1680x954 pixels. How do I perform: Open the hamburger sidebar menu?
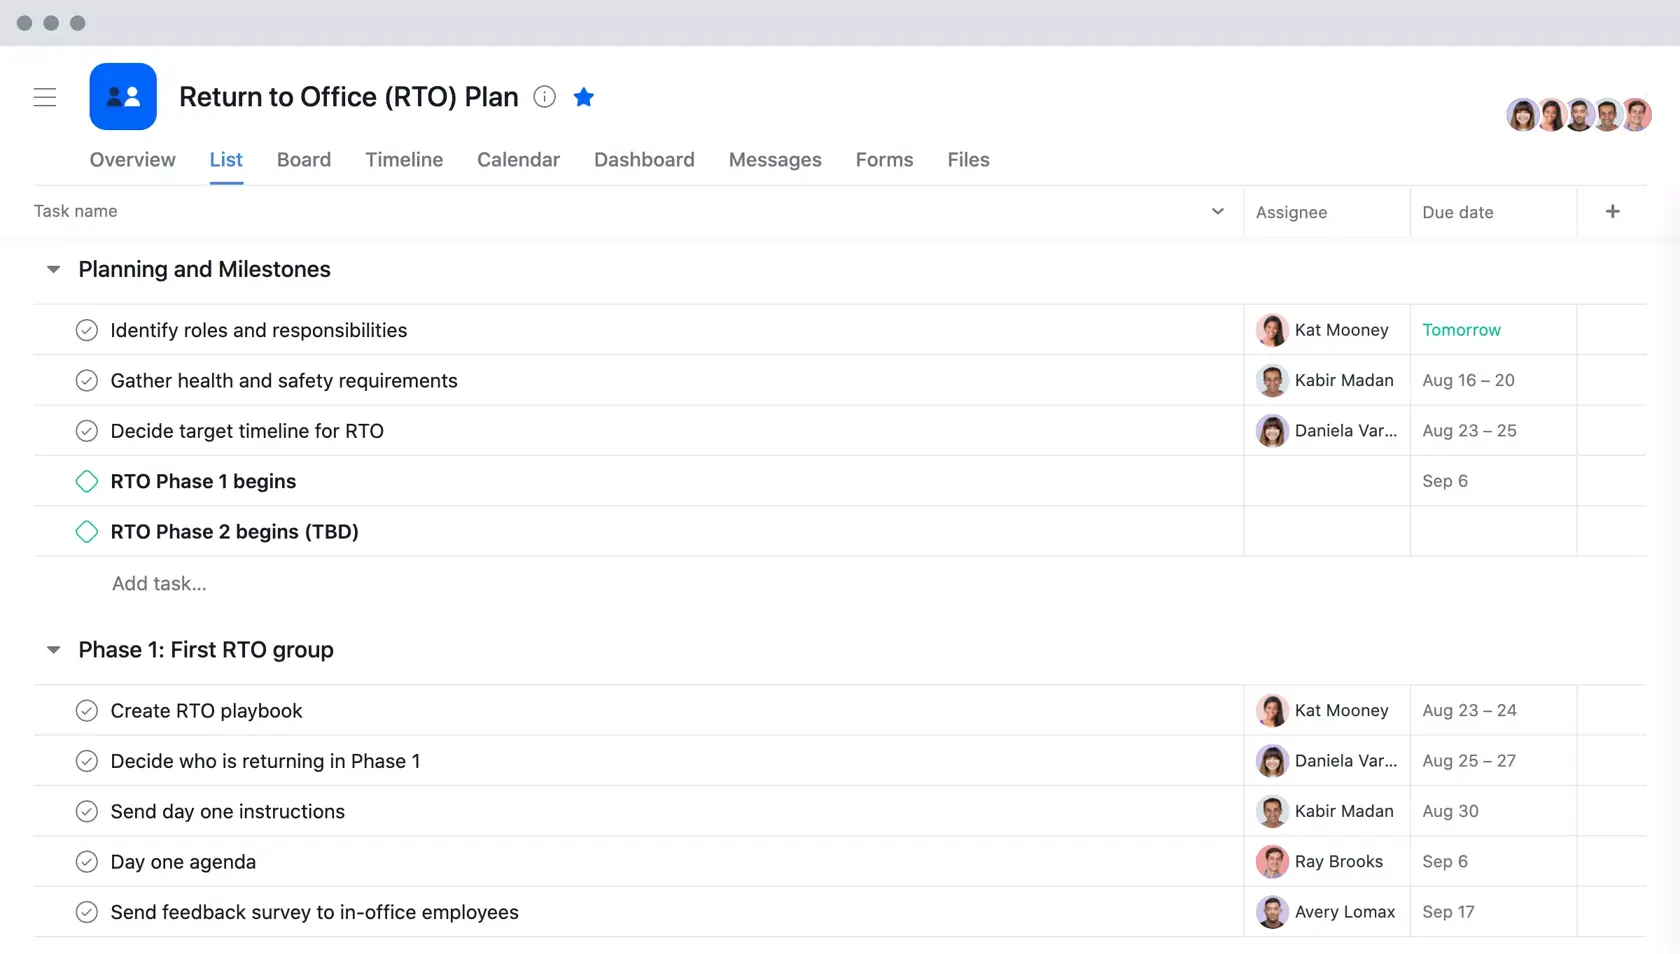click(45, 97)
